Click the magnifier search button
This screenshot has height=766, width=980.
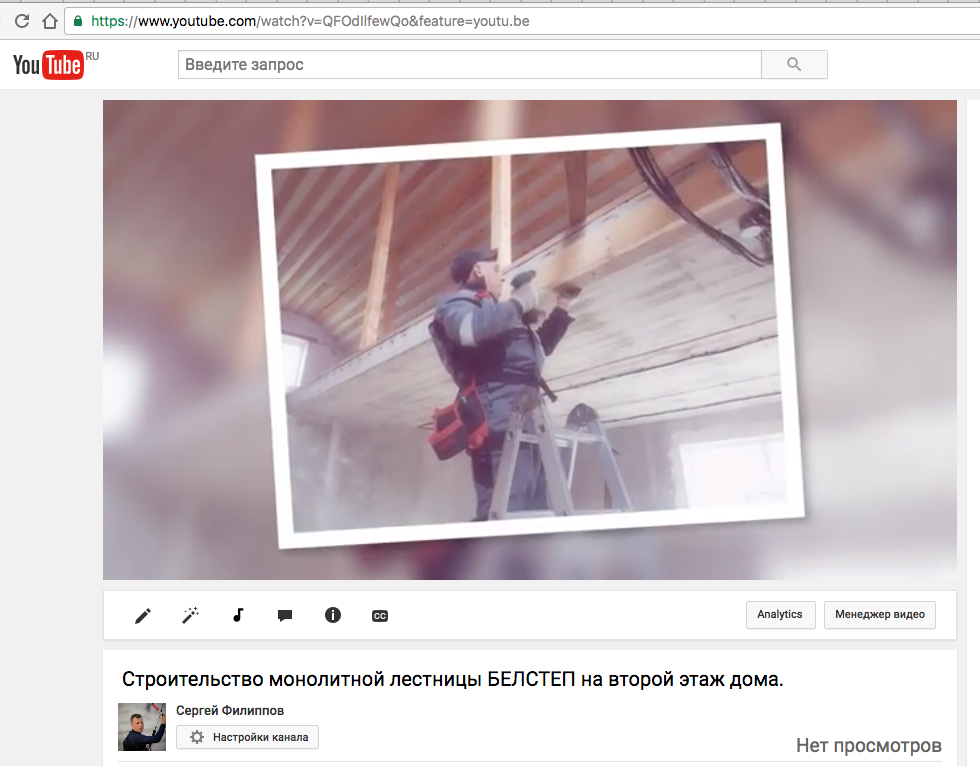(794, 65)
